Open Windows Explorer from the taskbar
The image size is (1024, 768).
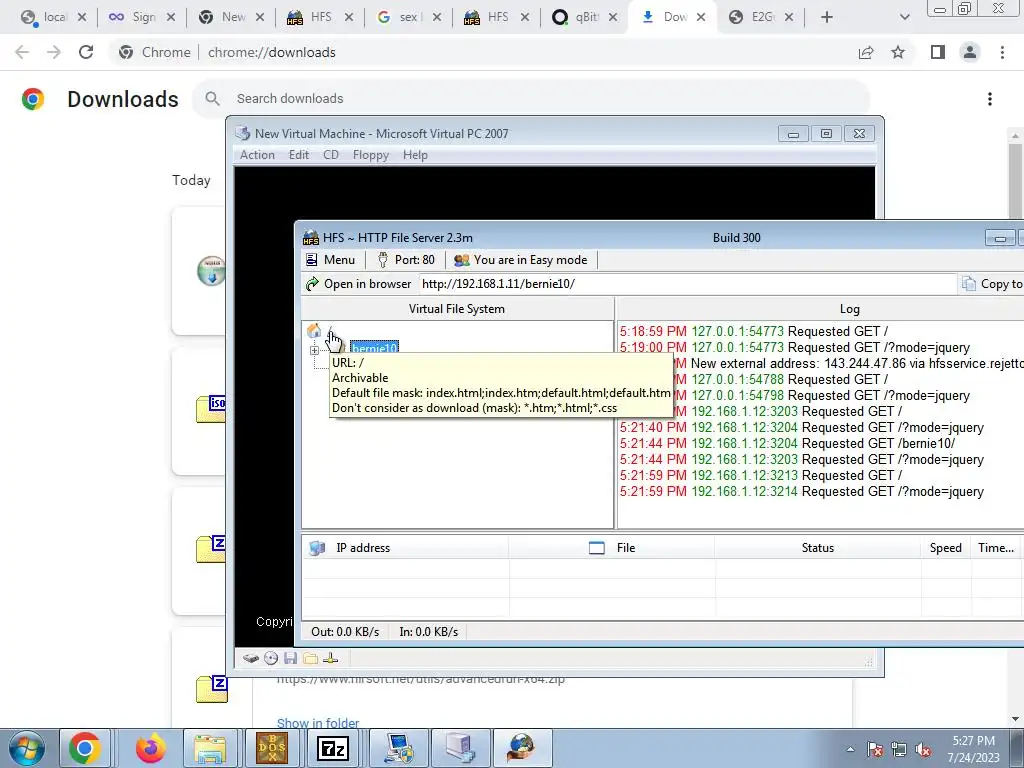tap(210, 748)
